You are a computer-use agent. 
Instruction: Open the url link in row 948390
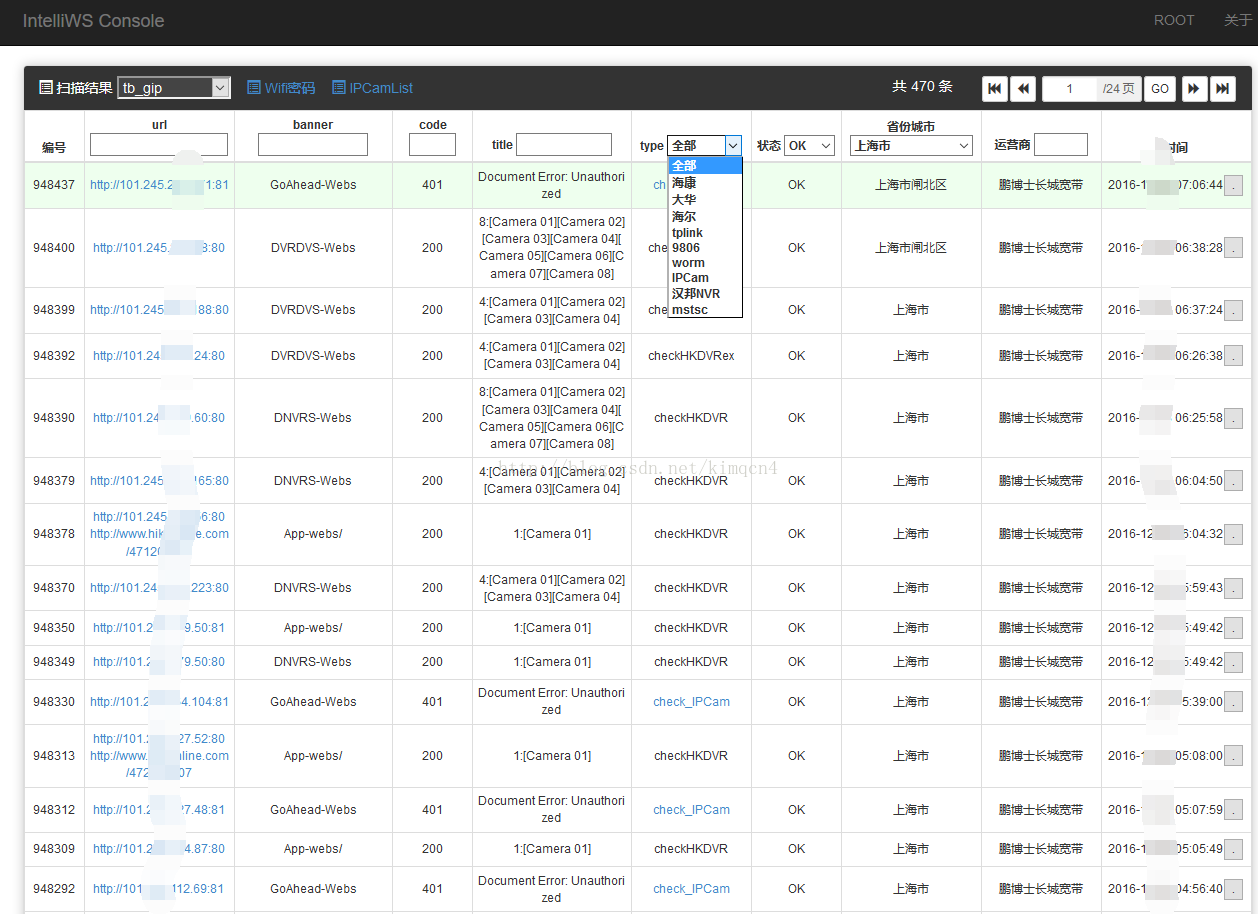(x=159, y=418)
